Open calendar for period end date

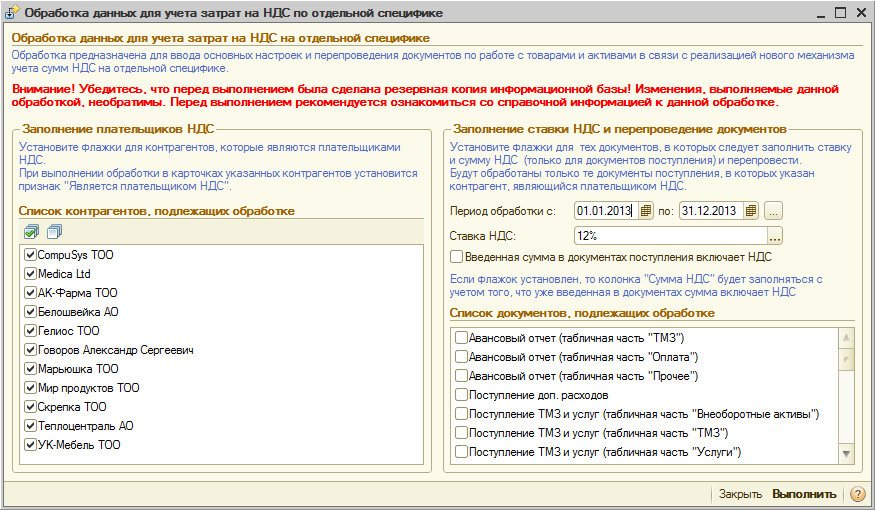pos(751,210)
